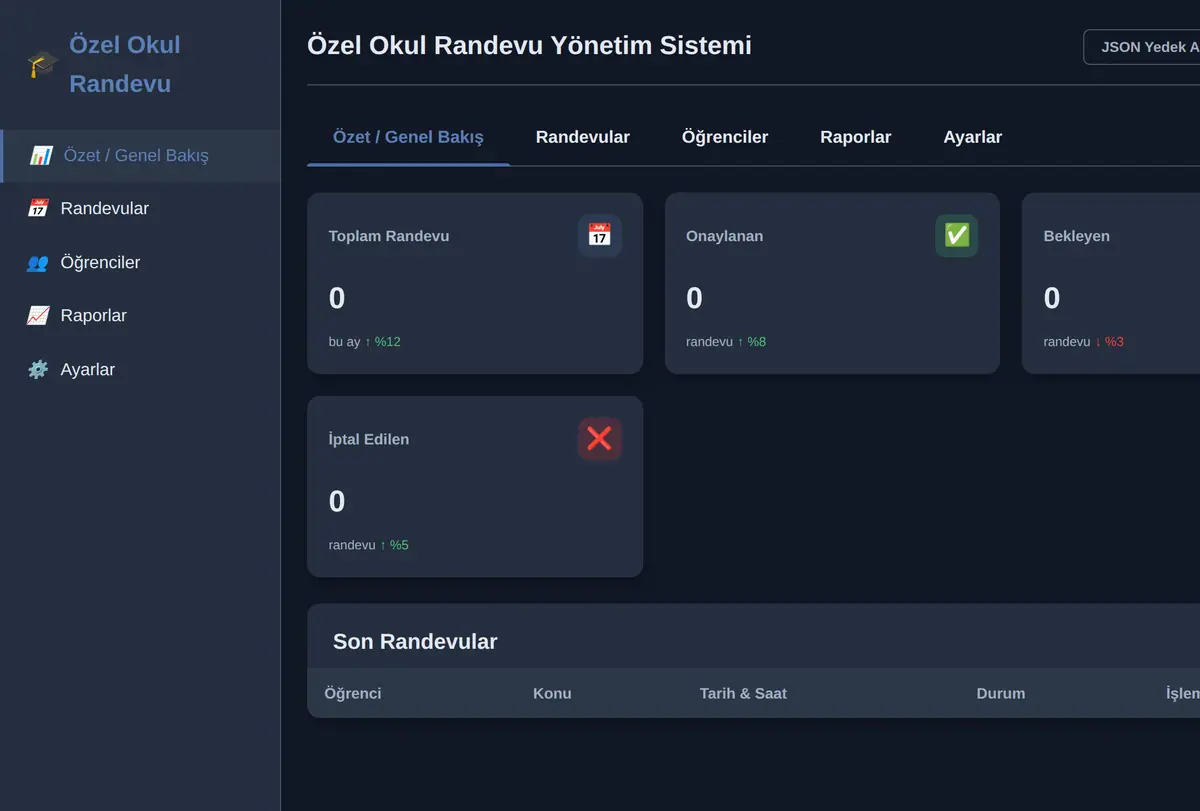
Task: Switch to the Randevular tab
Action: tap(583, 137)
